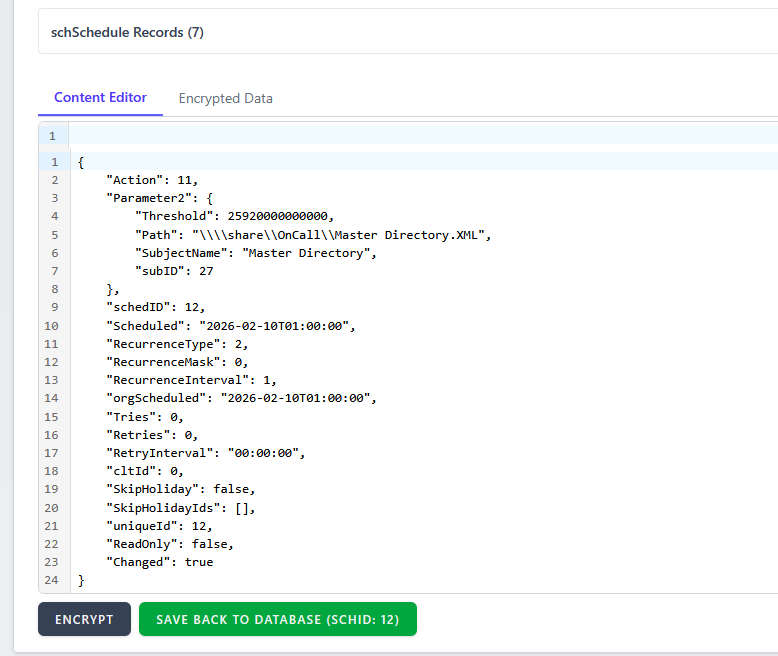Click the "Scheduled" date value
778x656 pixels.
[x=277, y=326]
